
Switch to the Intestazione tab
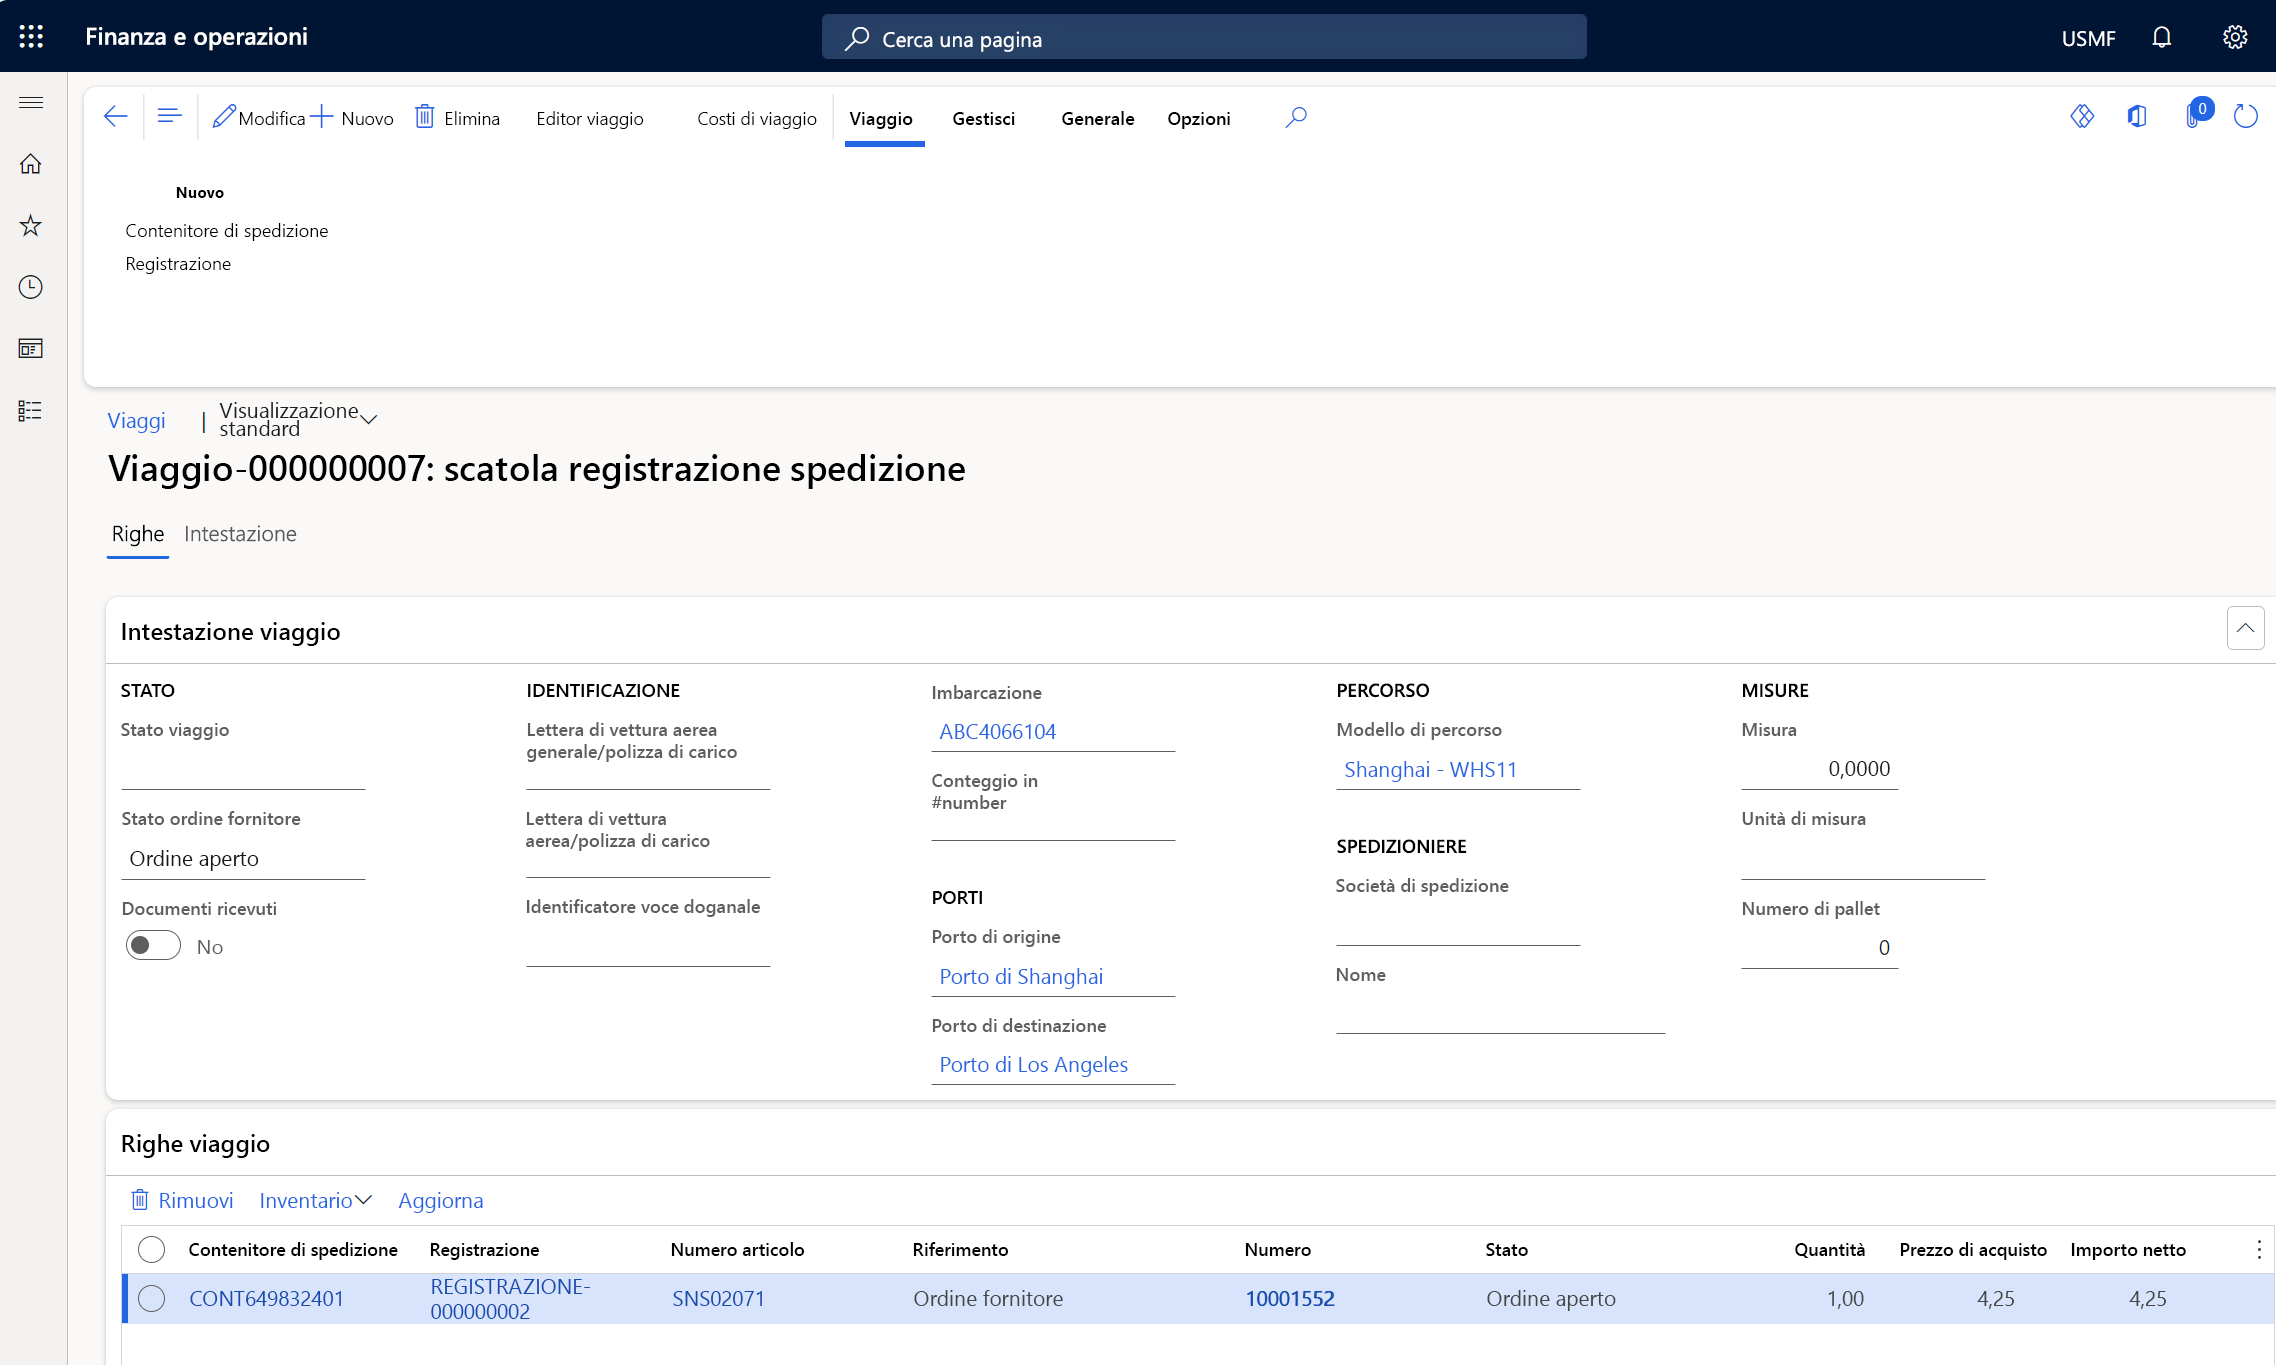pos(240,534)
